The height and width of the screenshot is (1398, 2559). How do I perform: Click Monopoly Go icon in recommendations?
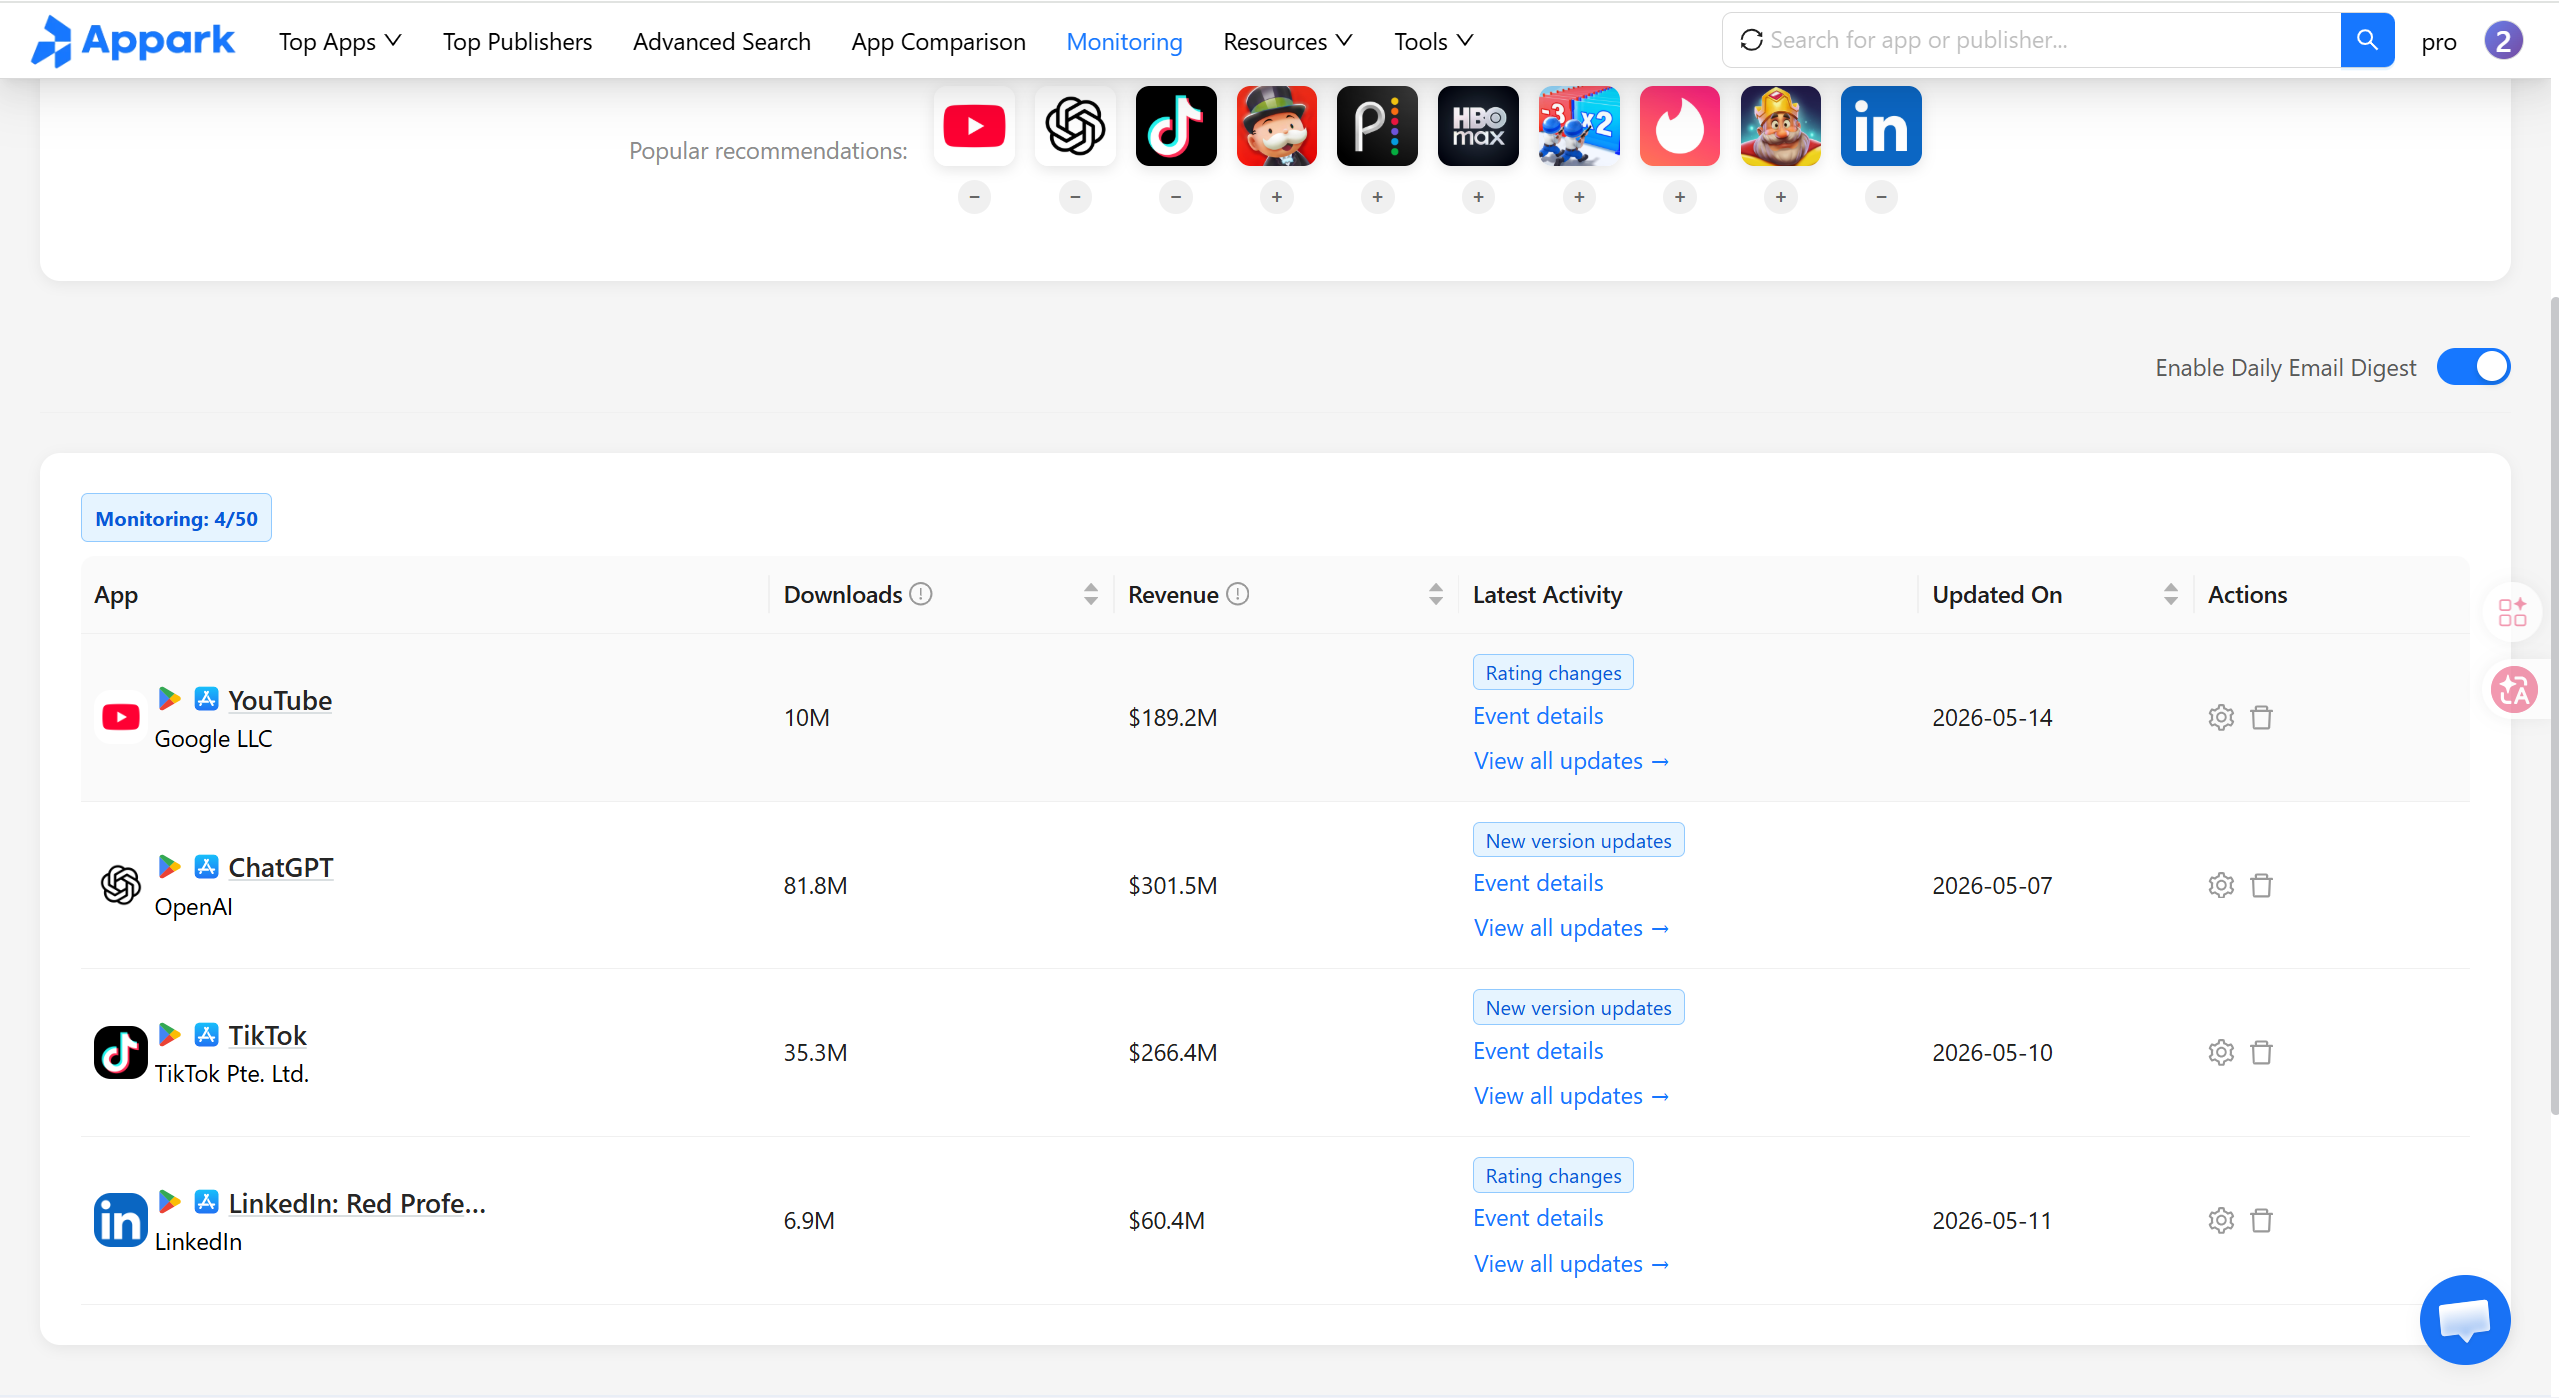click(1277, 126)
